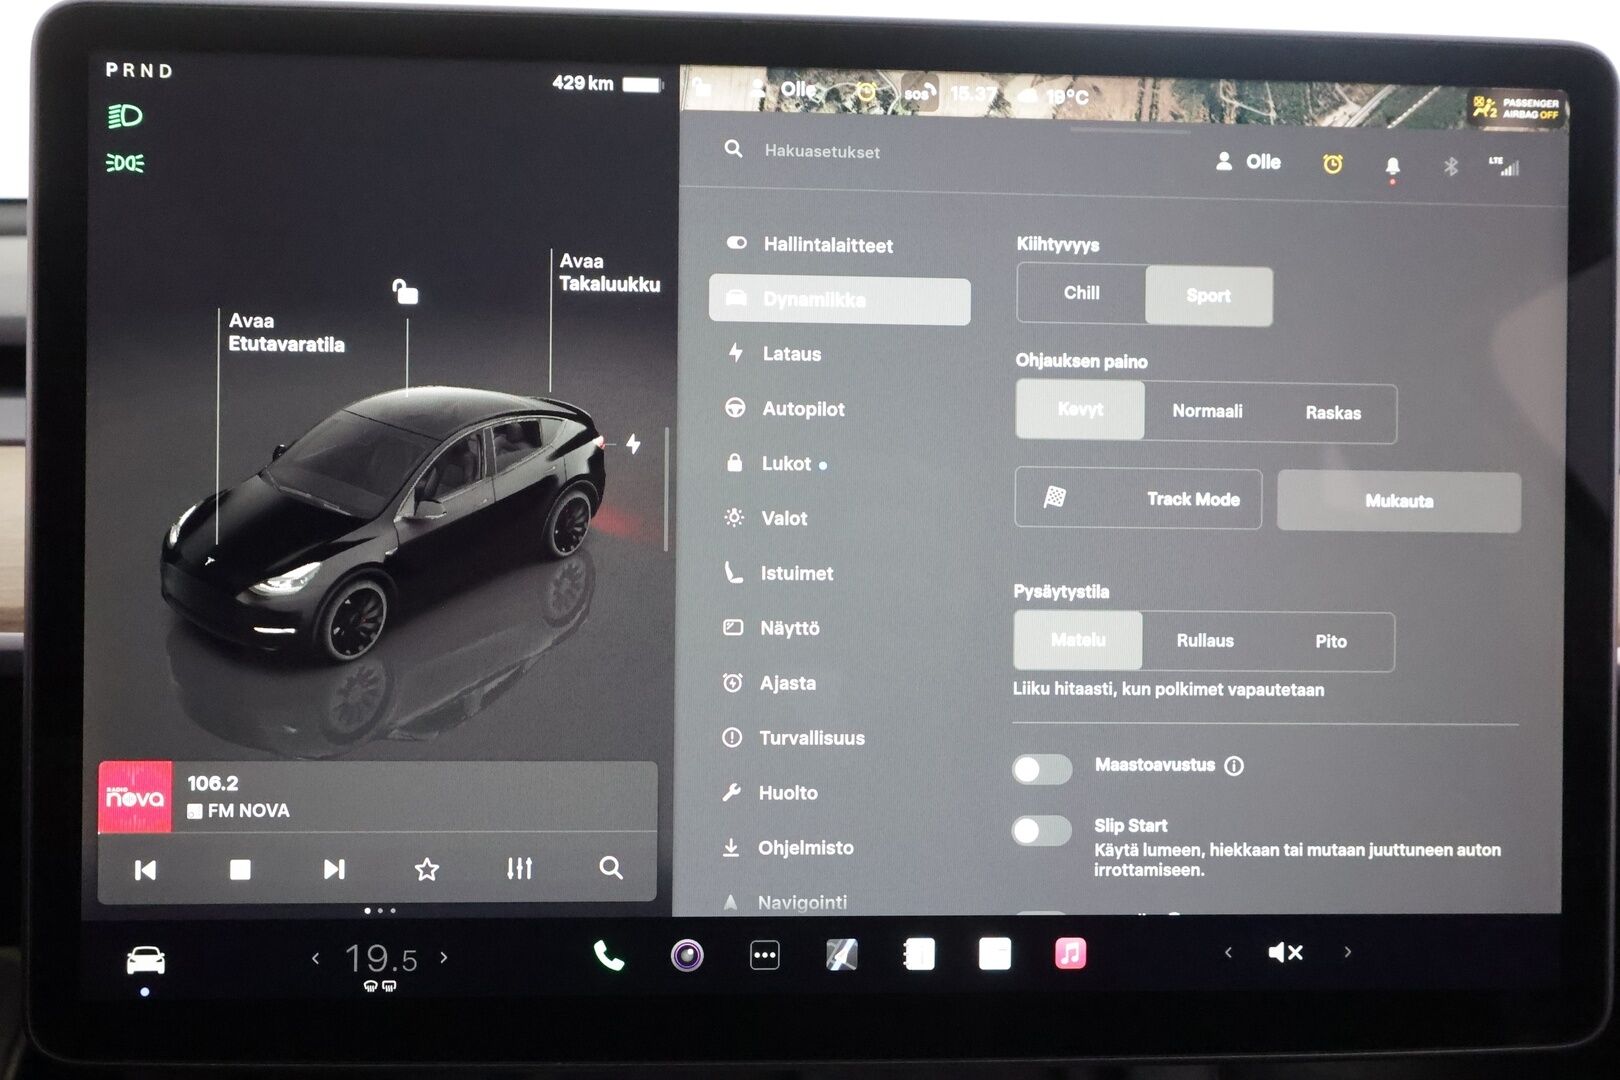
Task: Set acceleration to Sport
Action: [1208, 296]
